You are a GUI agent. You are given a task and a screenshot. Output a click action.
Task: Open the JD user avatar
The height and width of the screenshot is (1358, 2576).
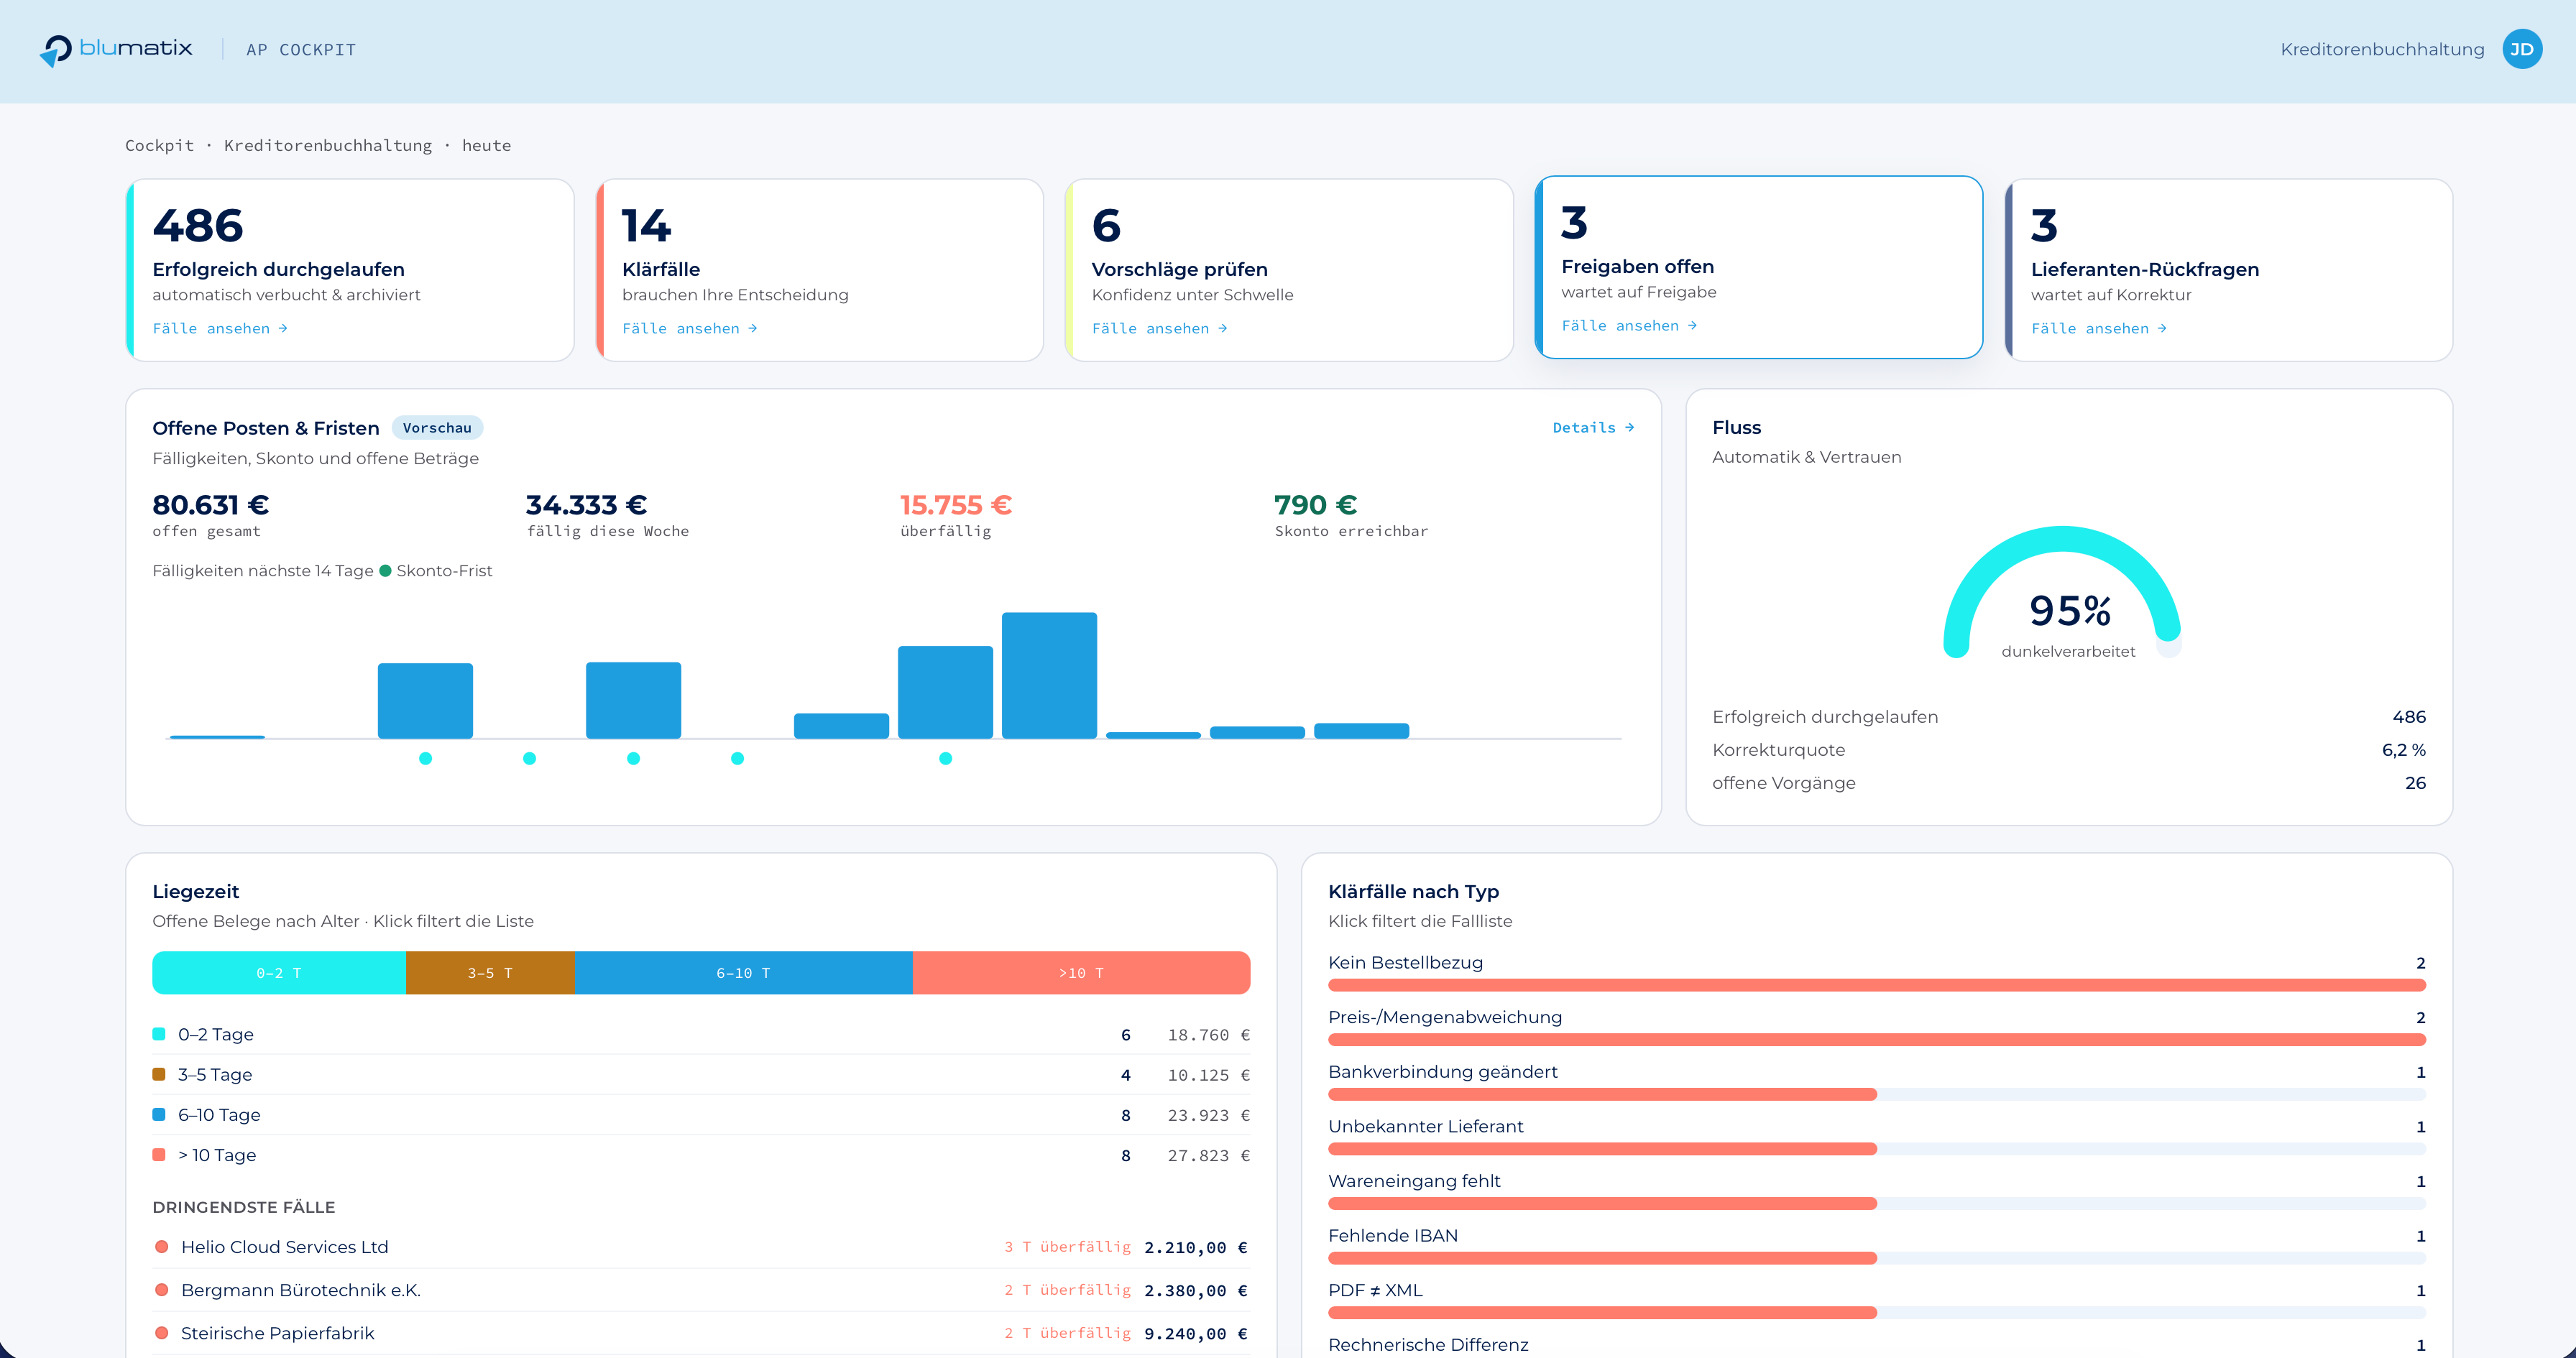tap(2522, 49)
